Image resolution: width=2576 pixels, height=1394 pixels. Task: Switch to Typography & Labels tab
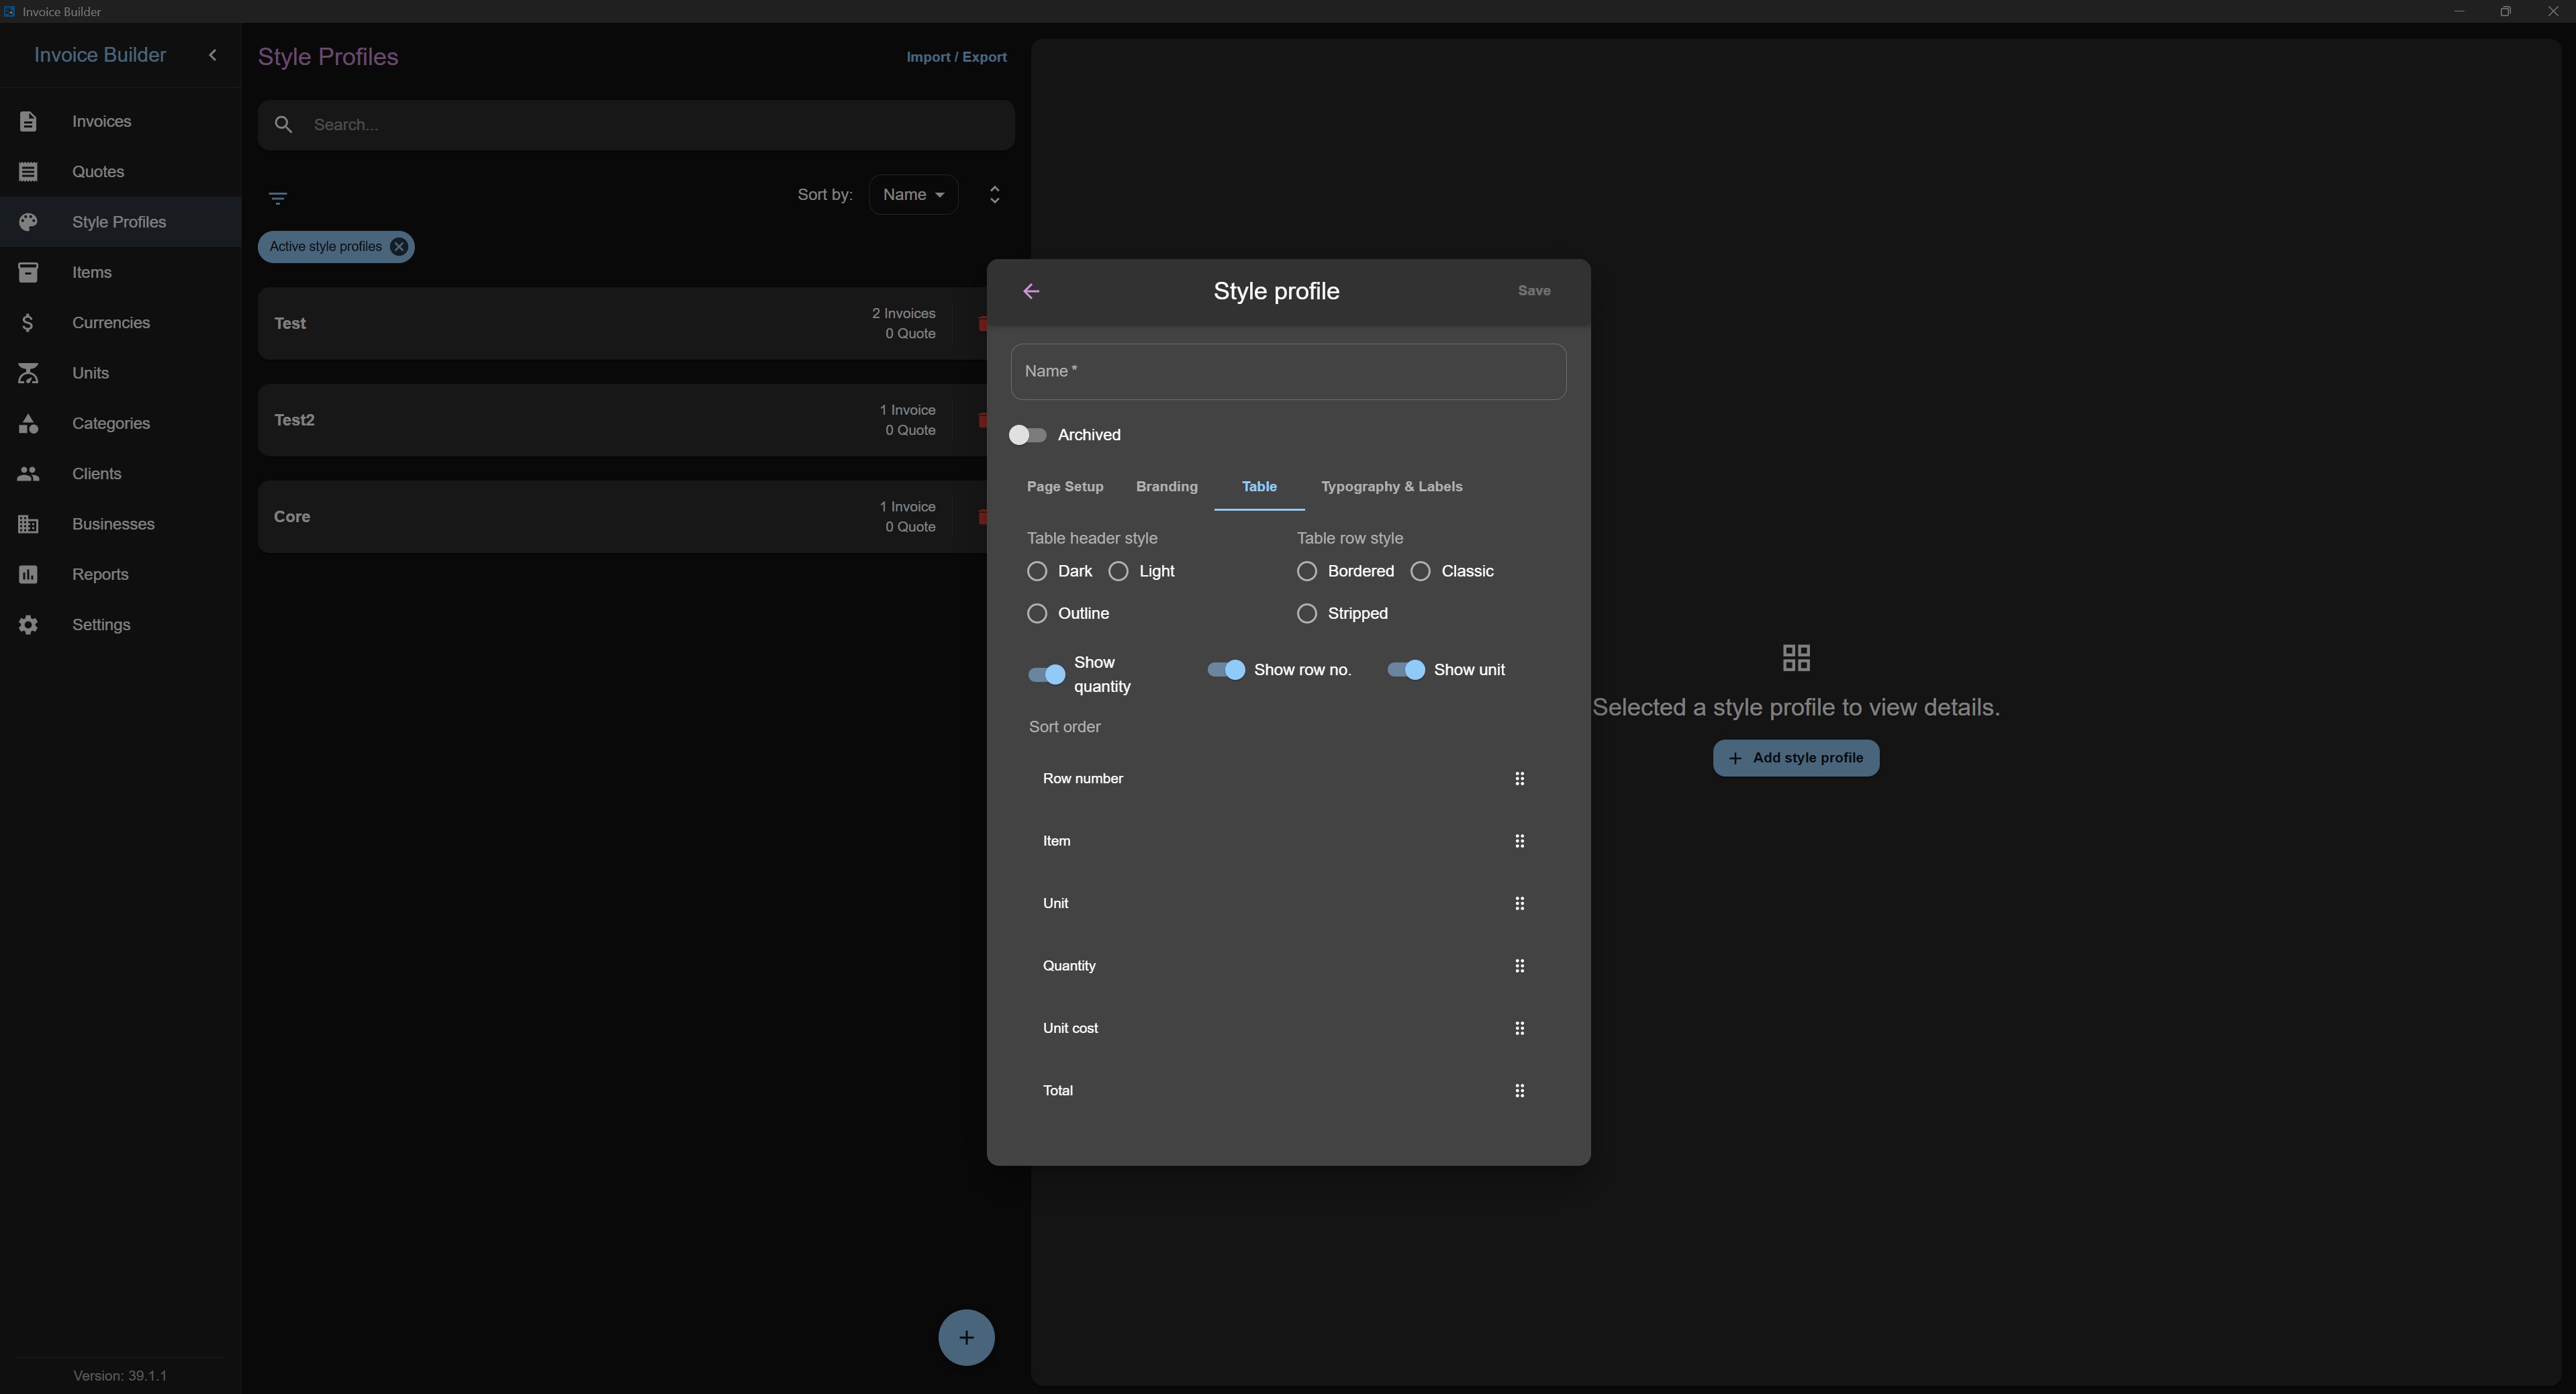click(1391, 487)
